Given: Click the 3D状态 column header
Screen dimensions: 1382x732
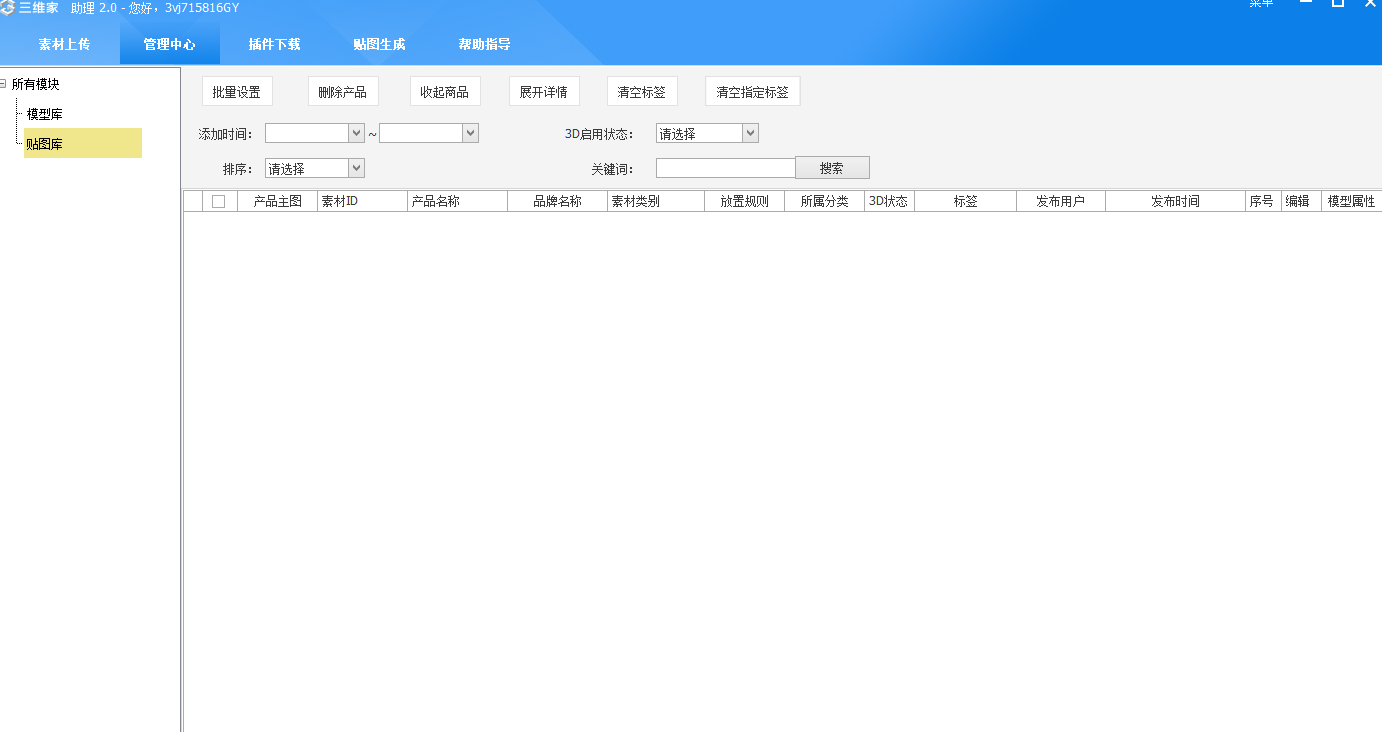Looking at the screenshot, I should 889,201.
